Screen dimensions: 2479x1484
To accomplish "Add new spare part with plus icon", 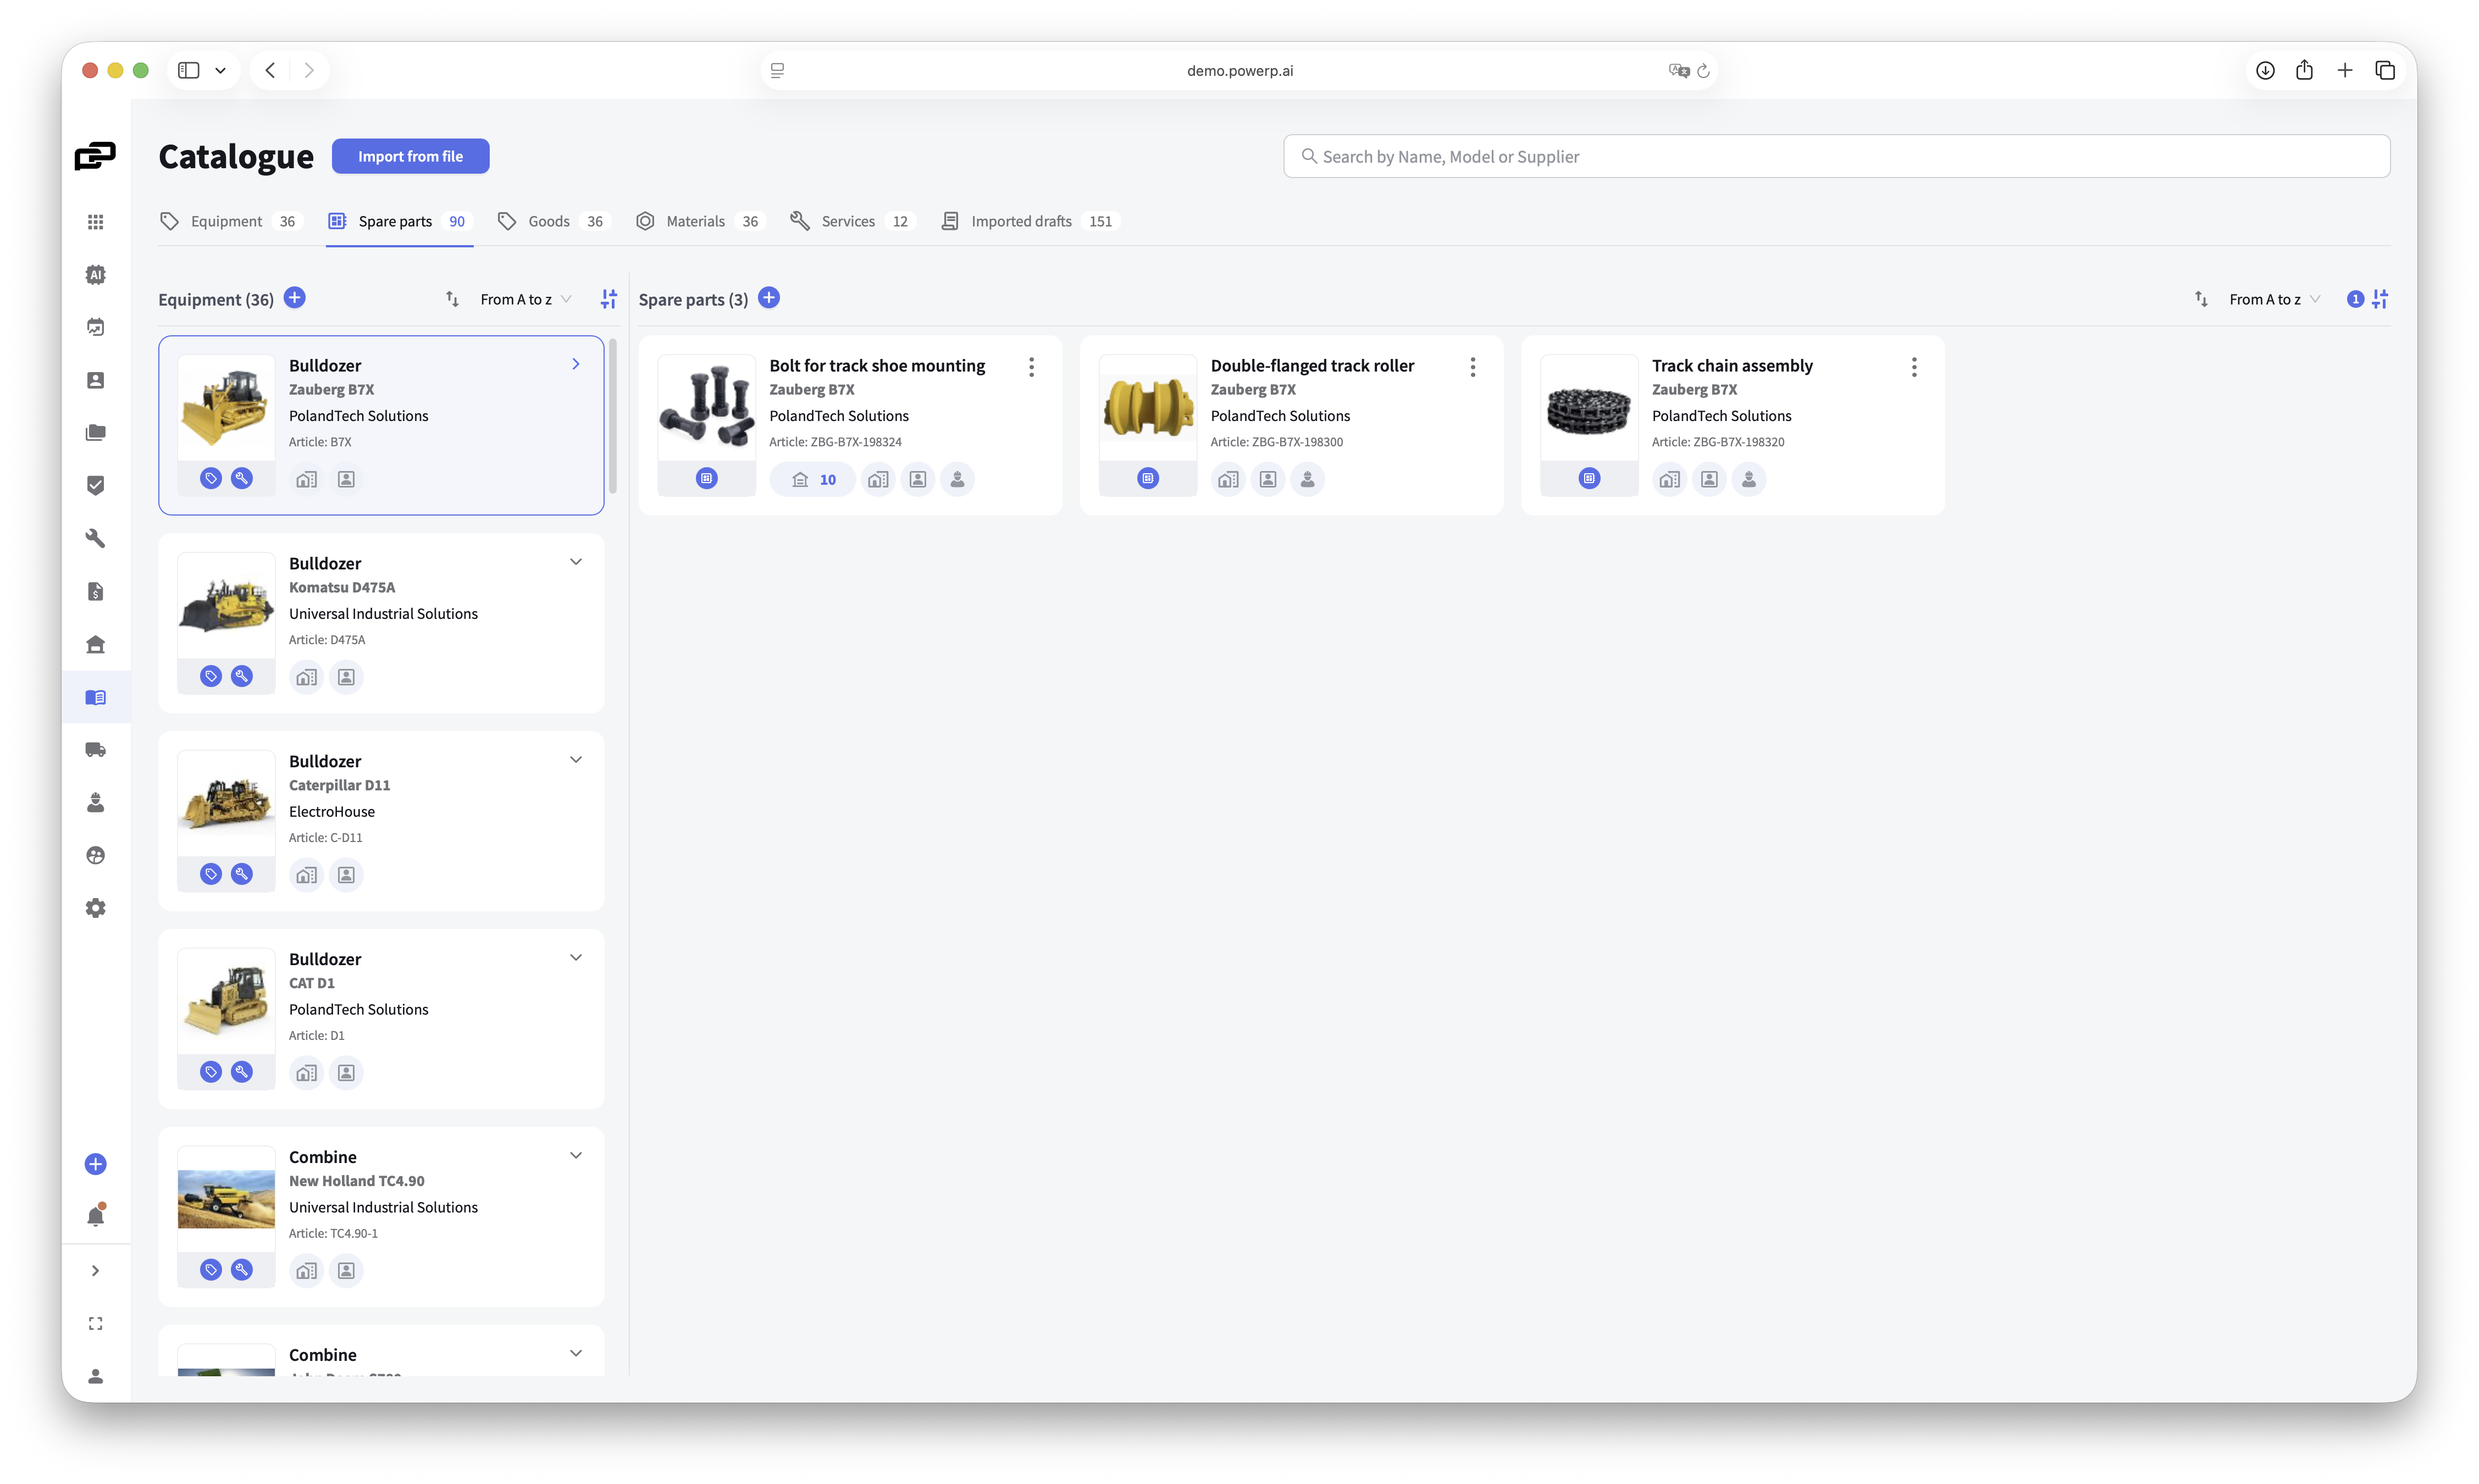I will click(x=769, y=298).
